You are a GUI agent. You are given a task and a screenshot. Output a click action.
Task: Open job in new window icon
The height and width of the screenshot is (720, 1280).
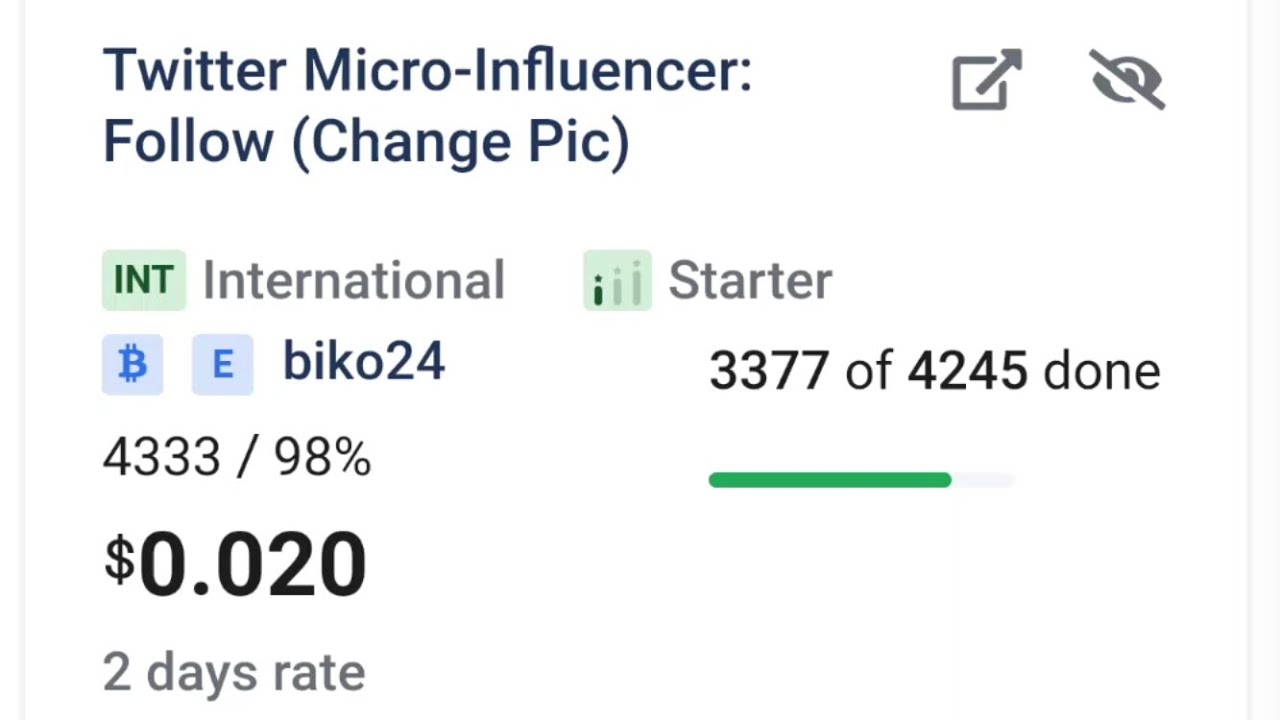point(986,79)
